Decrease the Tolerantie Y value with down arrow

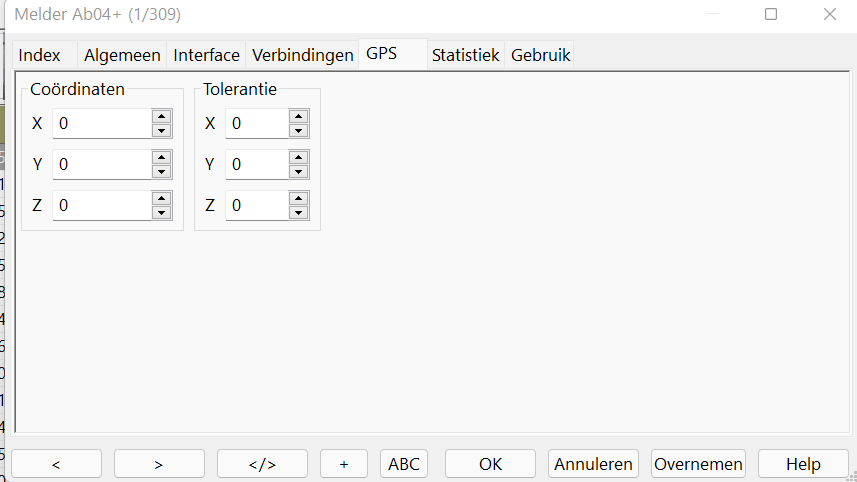[297, 172]
